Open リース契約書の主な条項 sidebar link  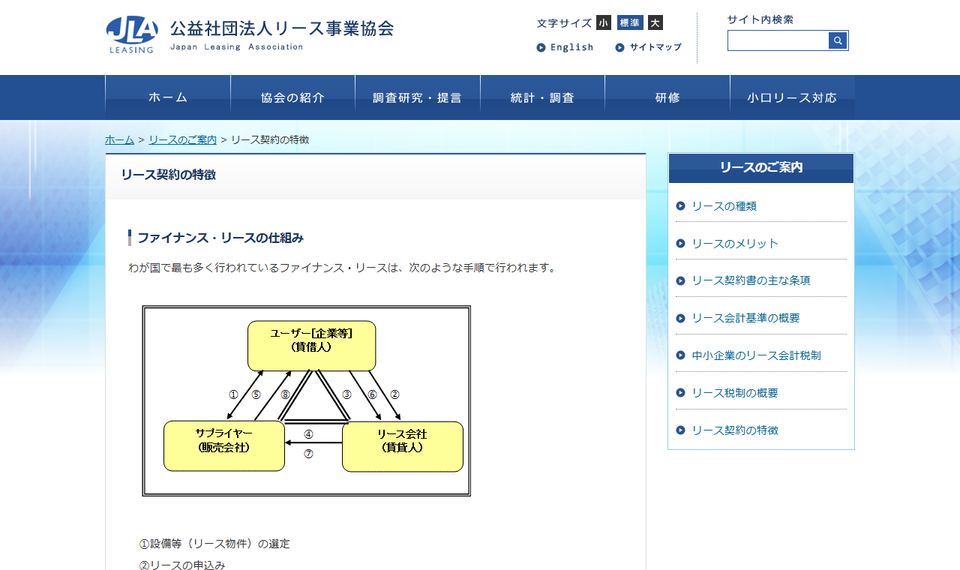click(751, 280)
